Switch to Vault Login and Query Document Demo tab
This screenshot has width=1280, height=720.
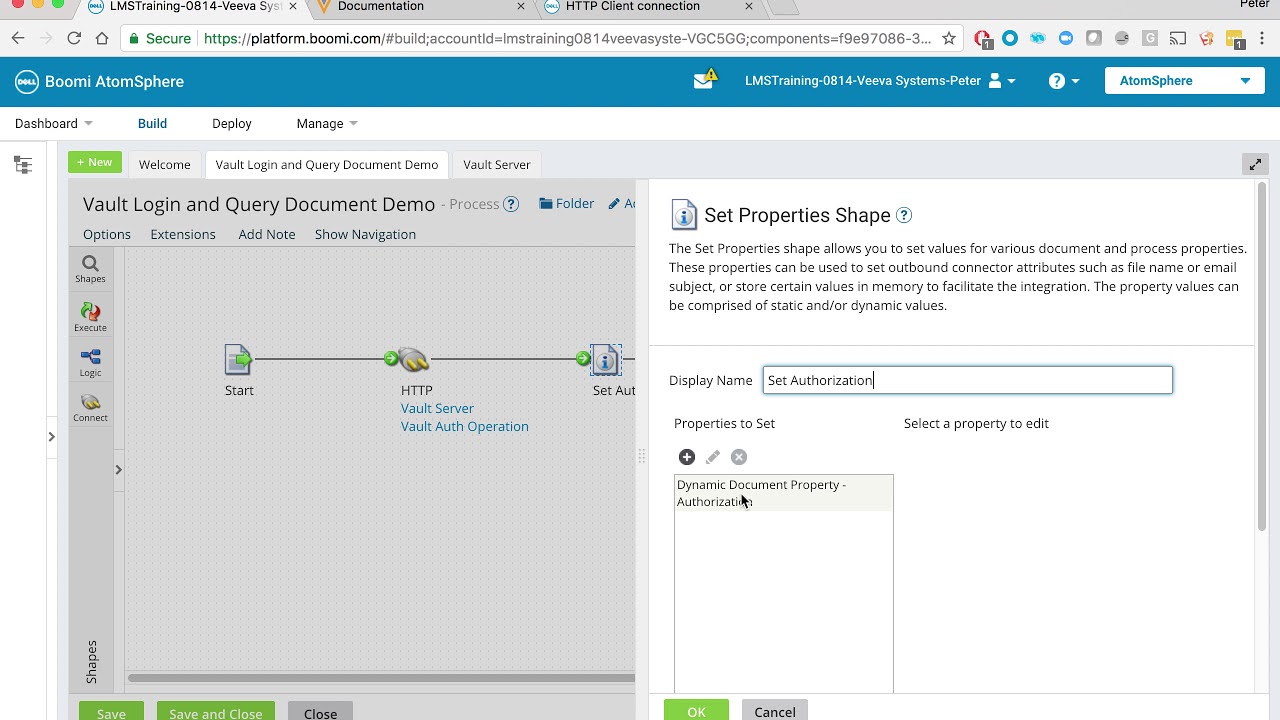tap(327, 164)
